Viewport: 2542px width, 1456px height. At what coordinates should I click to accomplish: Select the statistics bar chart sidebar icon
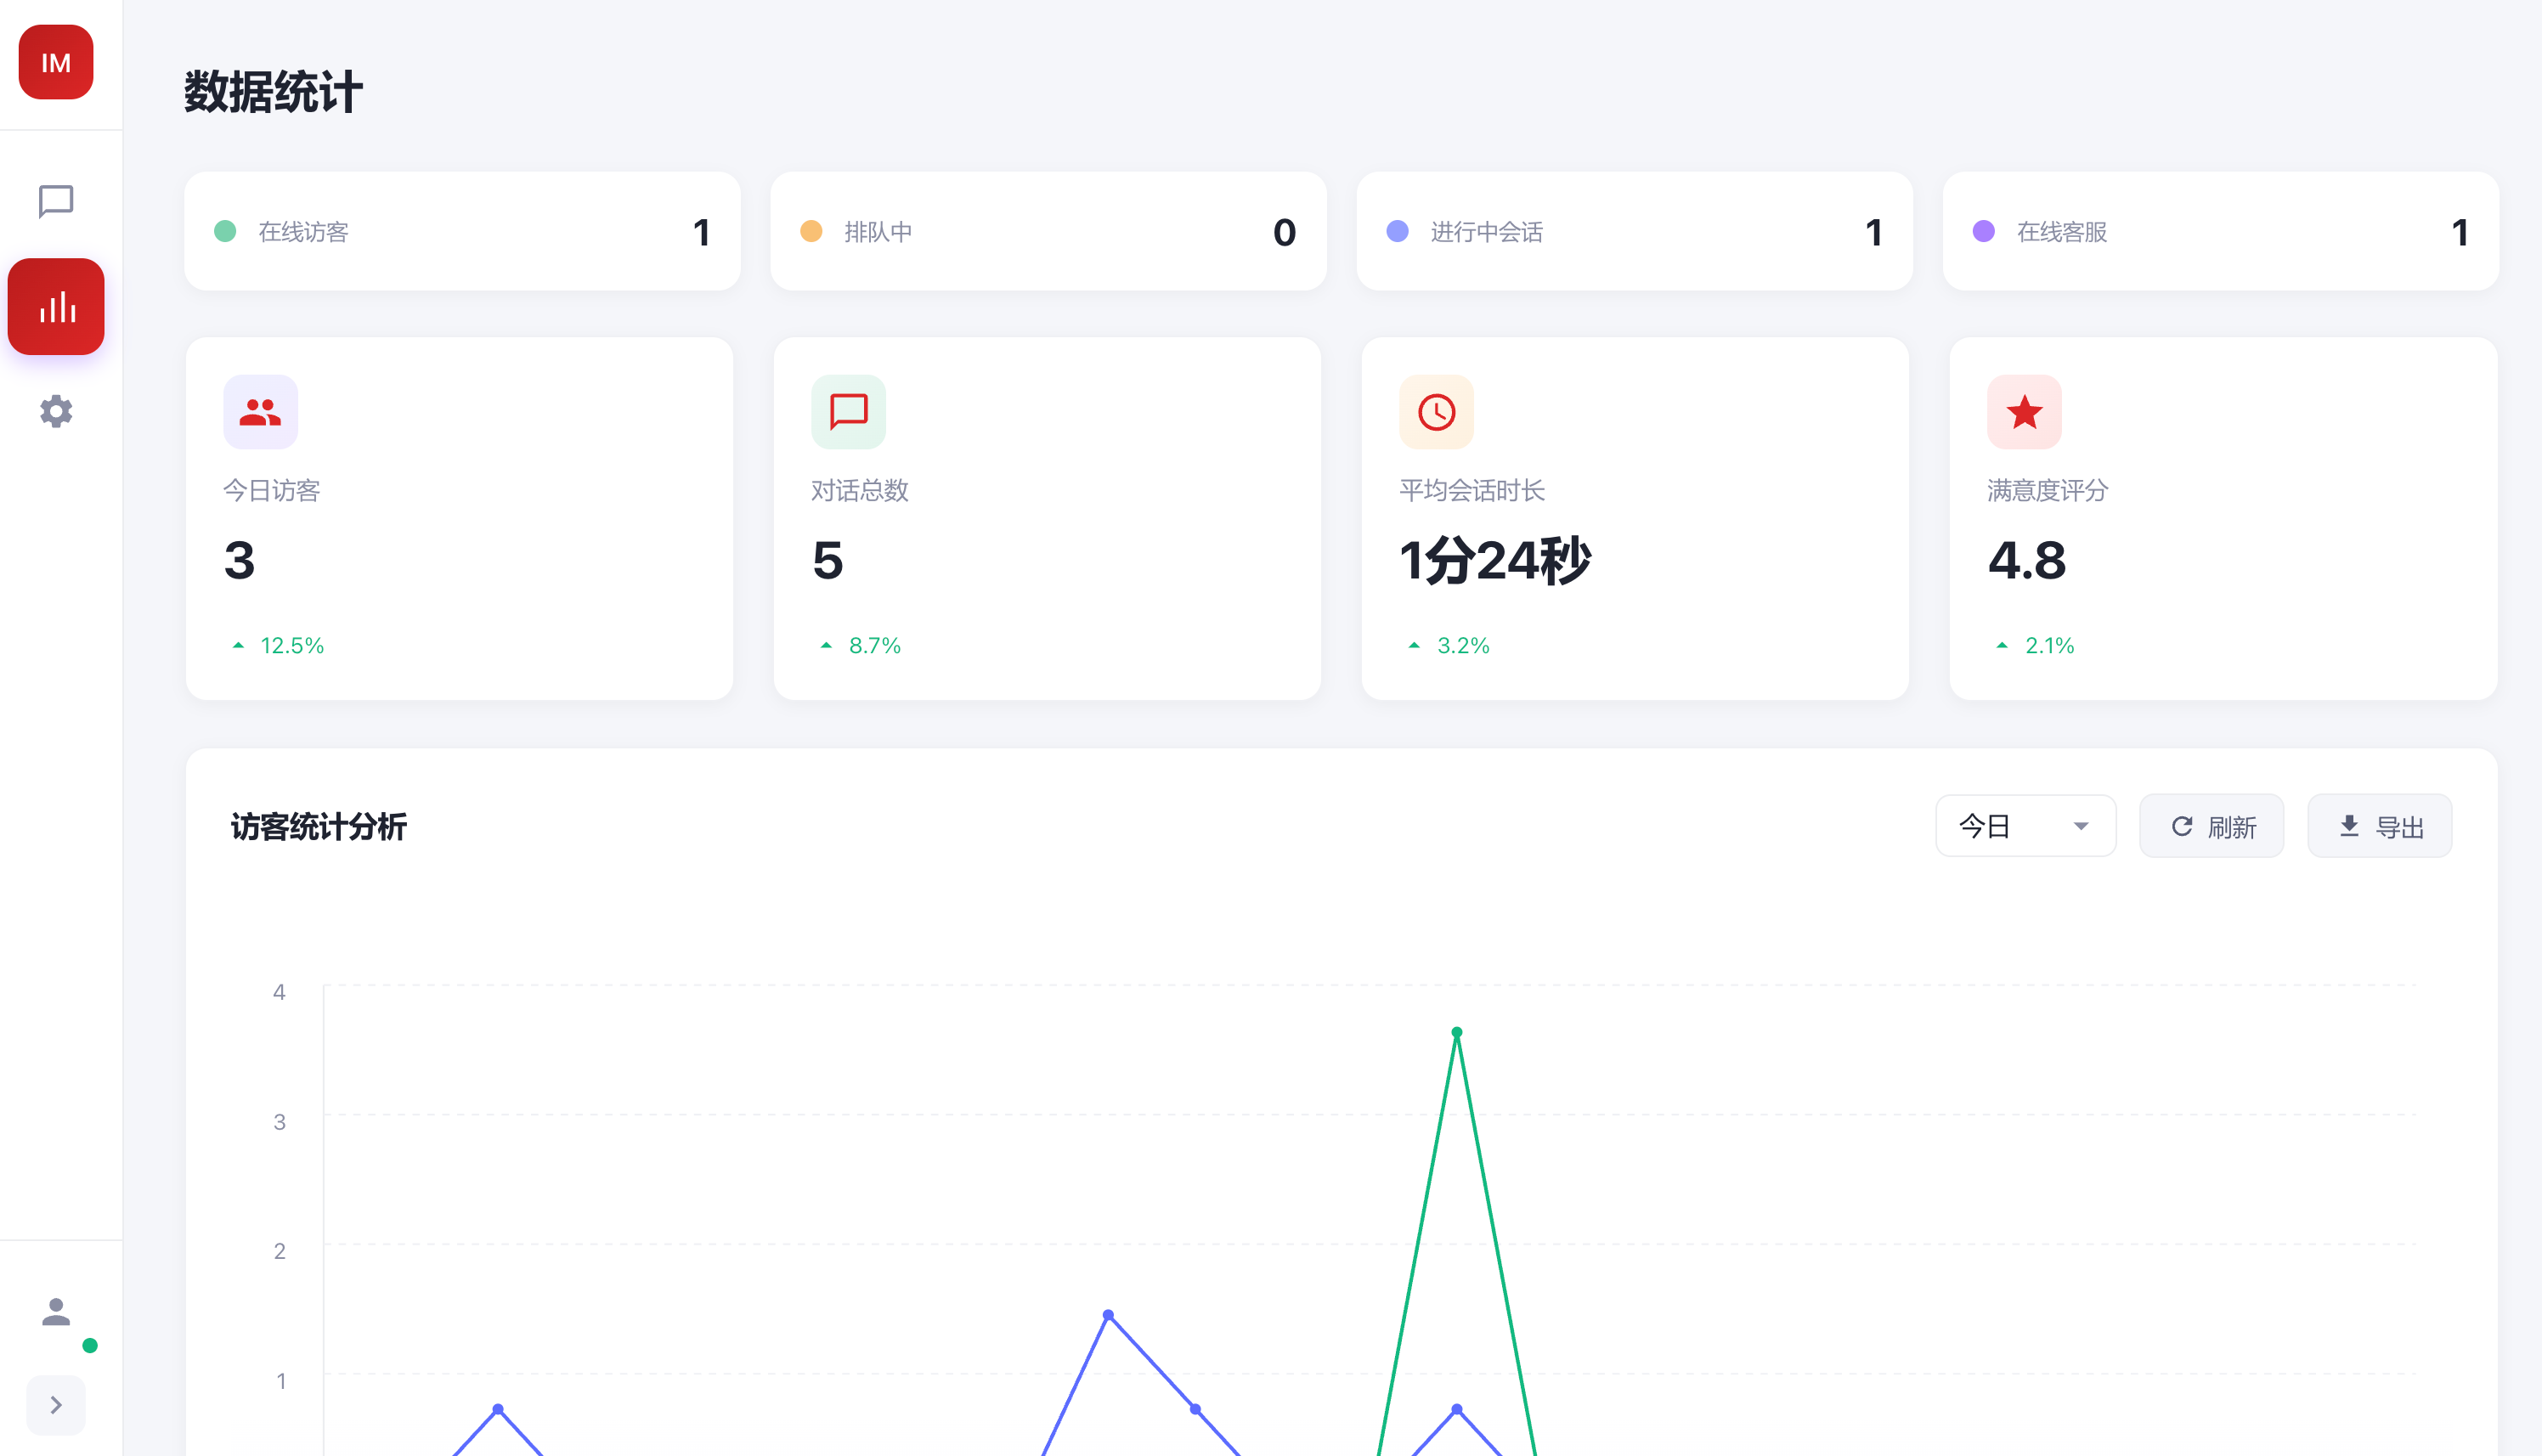[56, 307]
